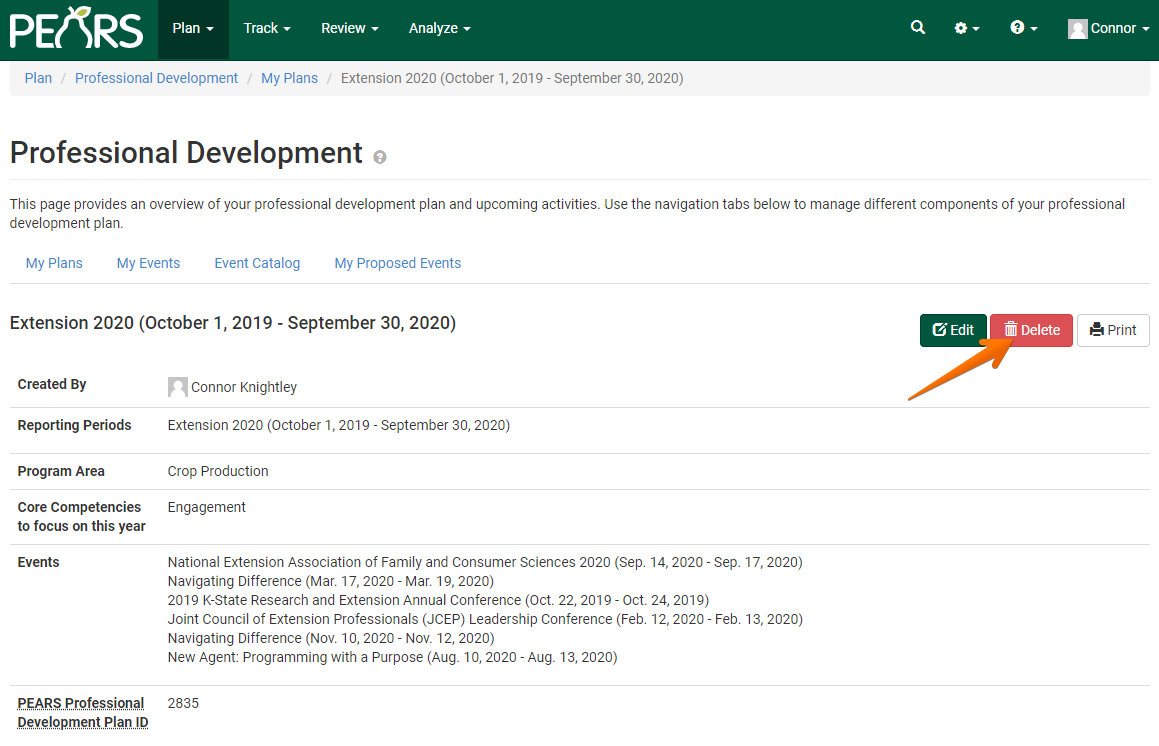This screenshot has height=746, width=1159.
Task: Open the Track dropdown menu
Action: pyautogui.click(x=266, y=28)
